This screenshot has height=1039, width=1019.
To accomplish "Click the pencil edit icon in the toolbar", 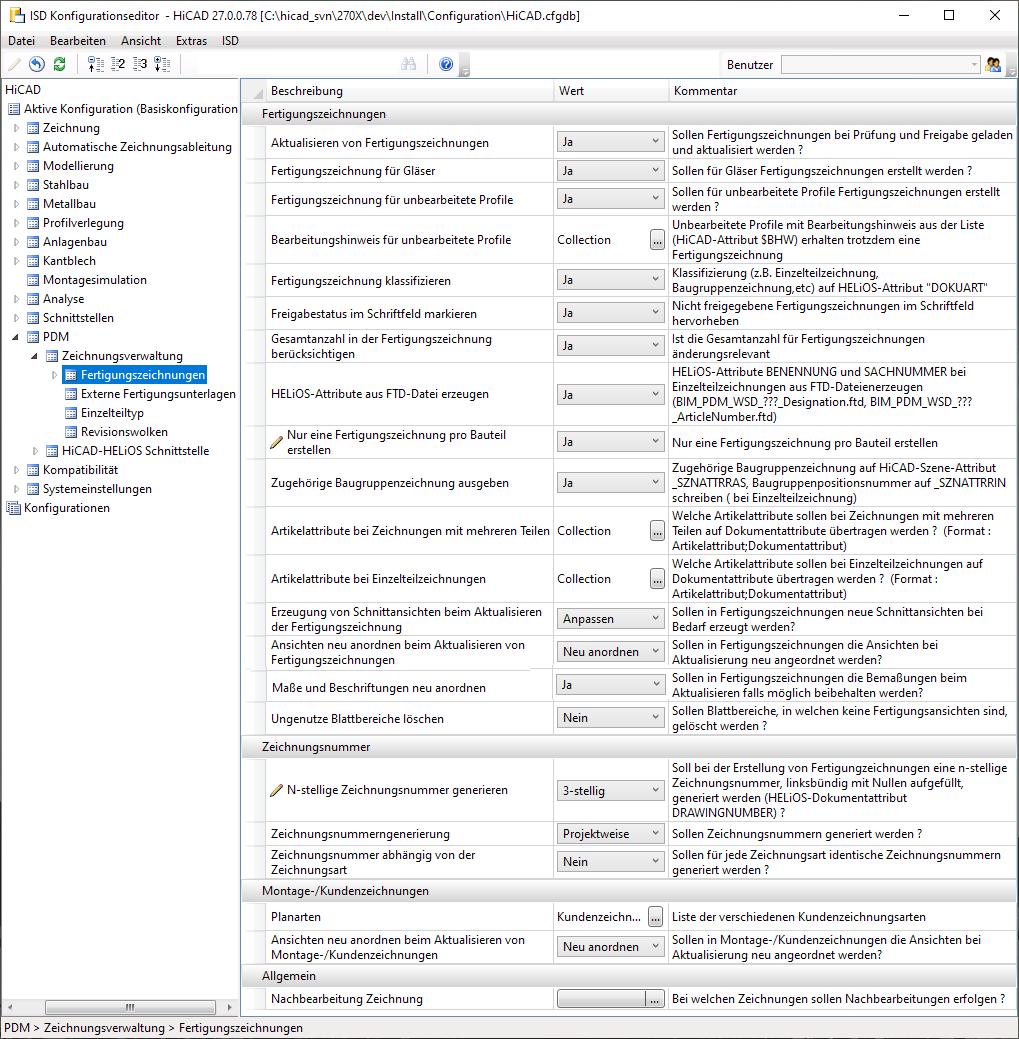I will coord(15,64).
